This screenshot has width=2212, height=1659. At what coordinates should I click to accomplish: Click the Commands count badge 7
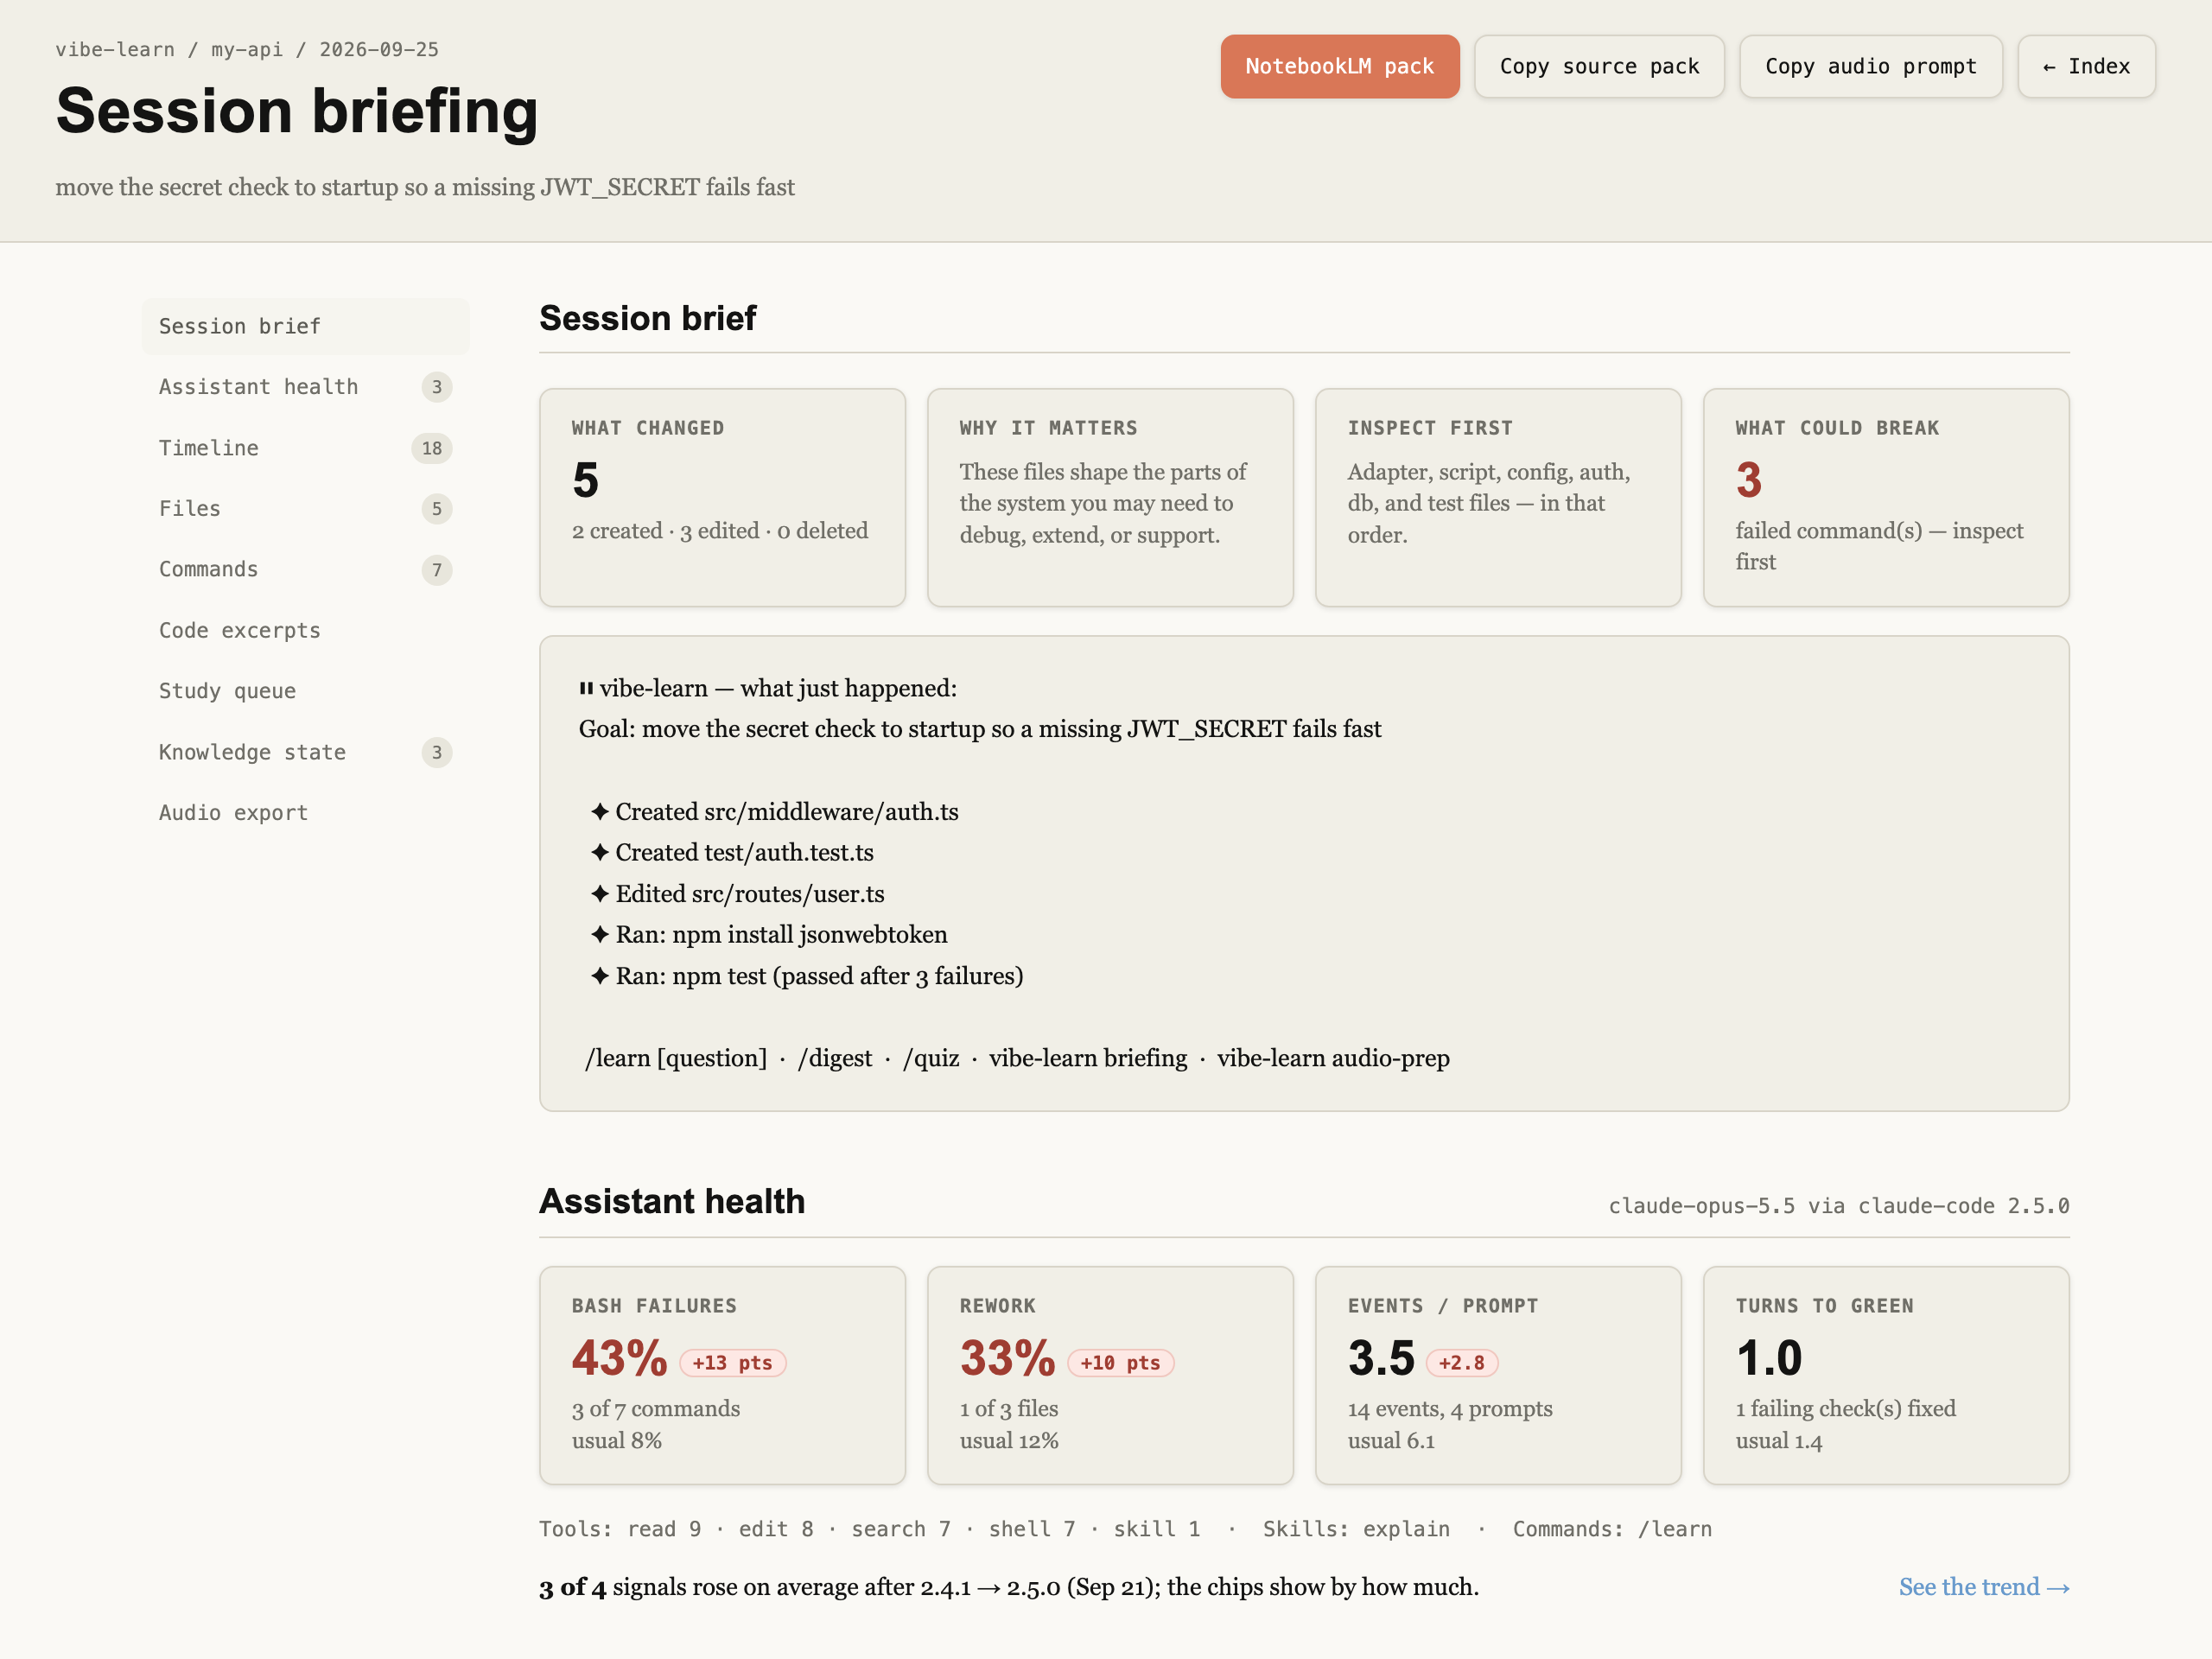[x=436, y=570]
